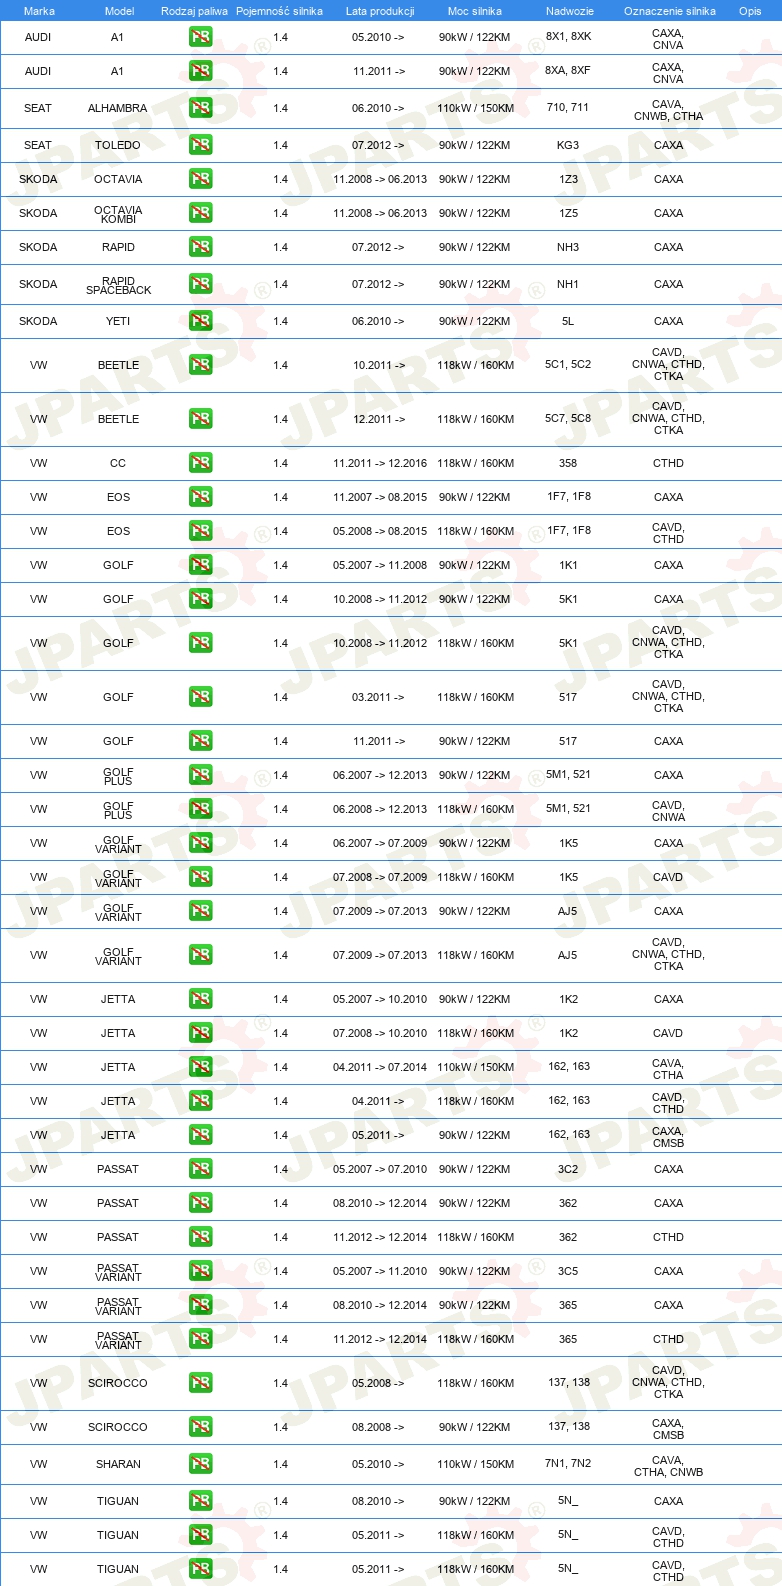This screenshot has height=1586, width=782.
Task: Click fuel icon in AUDI A1 8X1, 8XK row
Action: point(200,37)
